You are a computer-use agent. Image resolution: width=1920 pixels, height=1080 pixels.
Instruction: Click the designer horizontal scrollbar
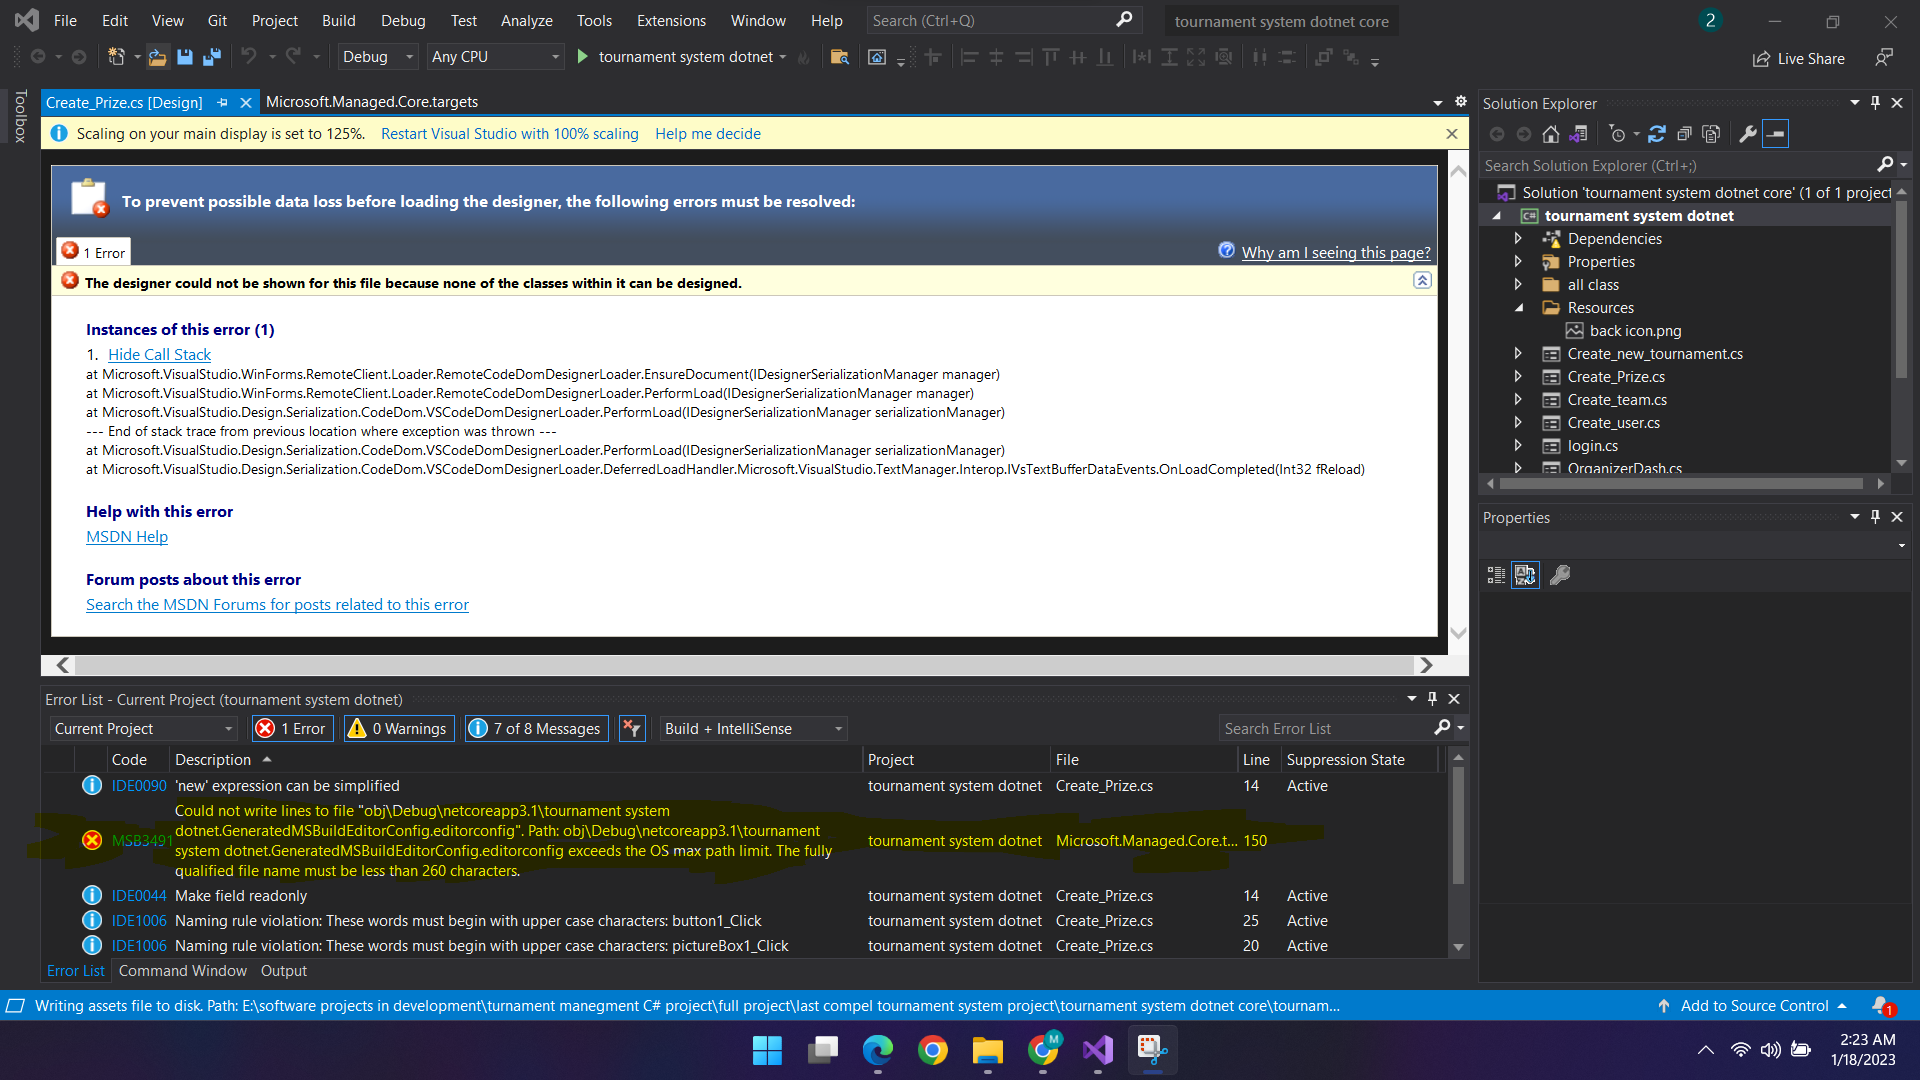[x=745, y=665]
